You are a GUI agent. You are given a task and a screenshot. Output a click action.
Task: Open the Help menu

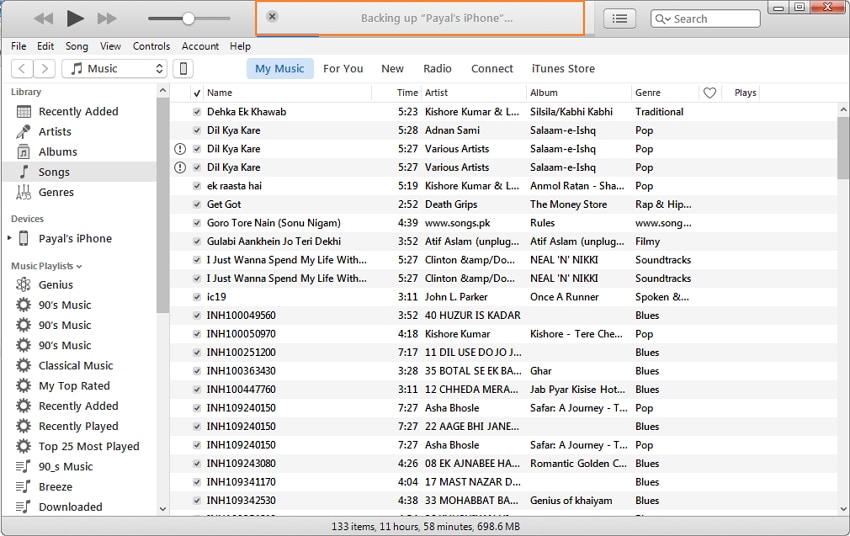click(240, 46)
